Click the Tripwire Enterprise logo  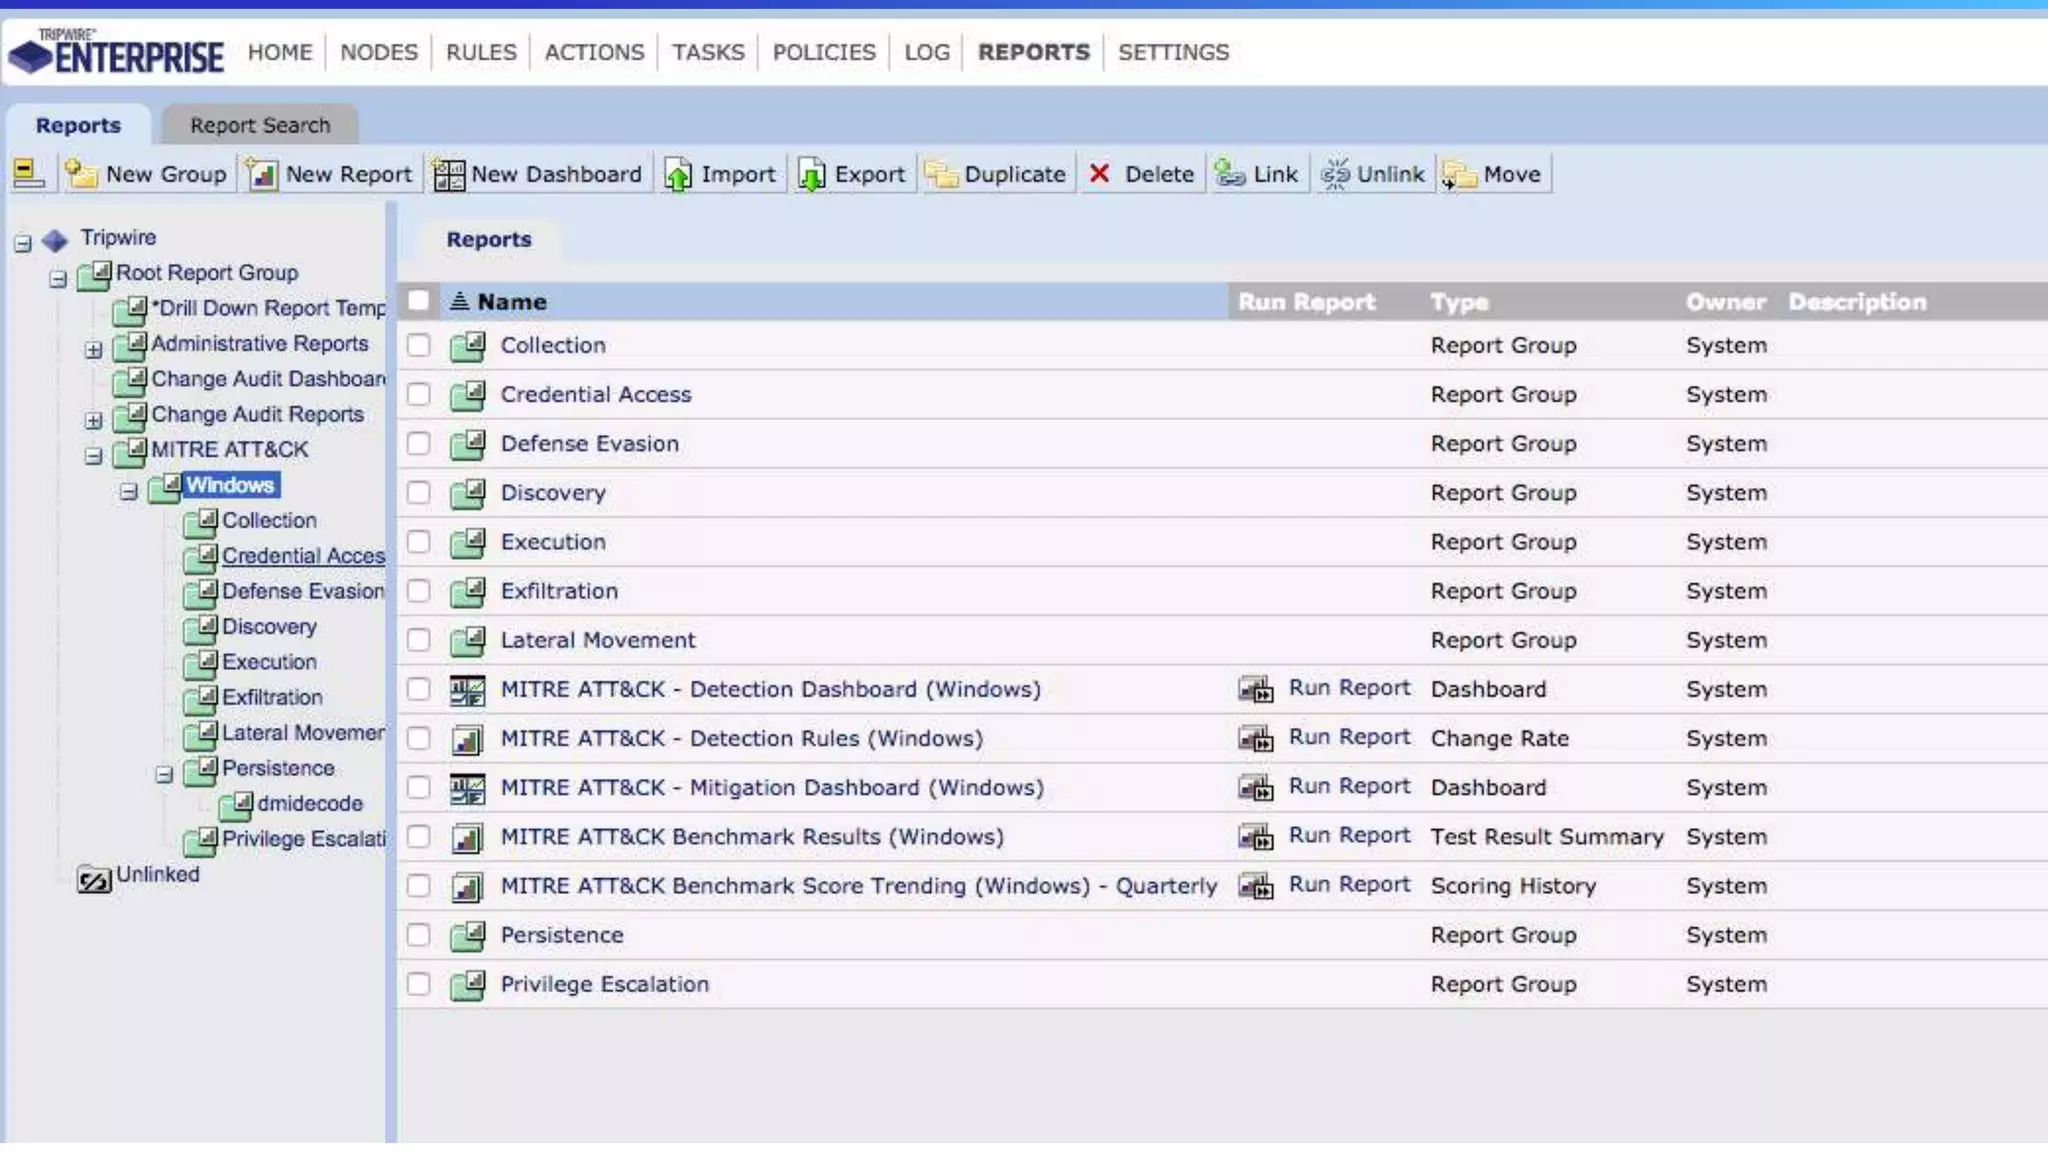[x=116, y=52]
